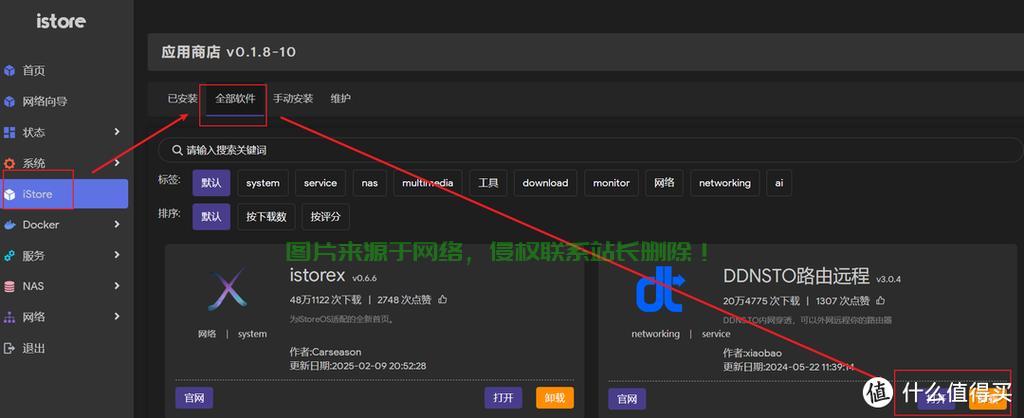Switch to the 手动安装 tab

coord(293,99)
